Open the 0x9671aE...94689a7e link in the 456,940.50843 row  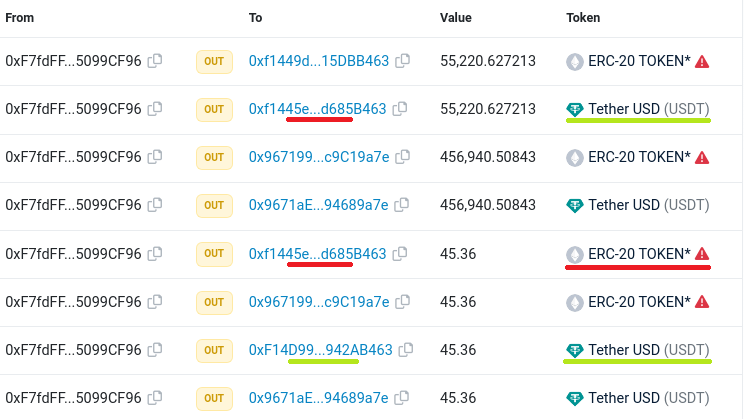coord(318,205)
